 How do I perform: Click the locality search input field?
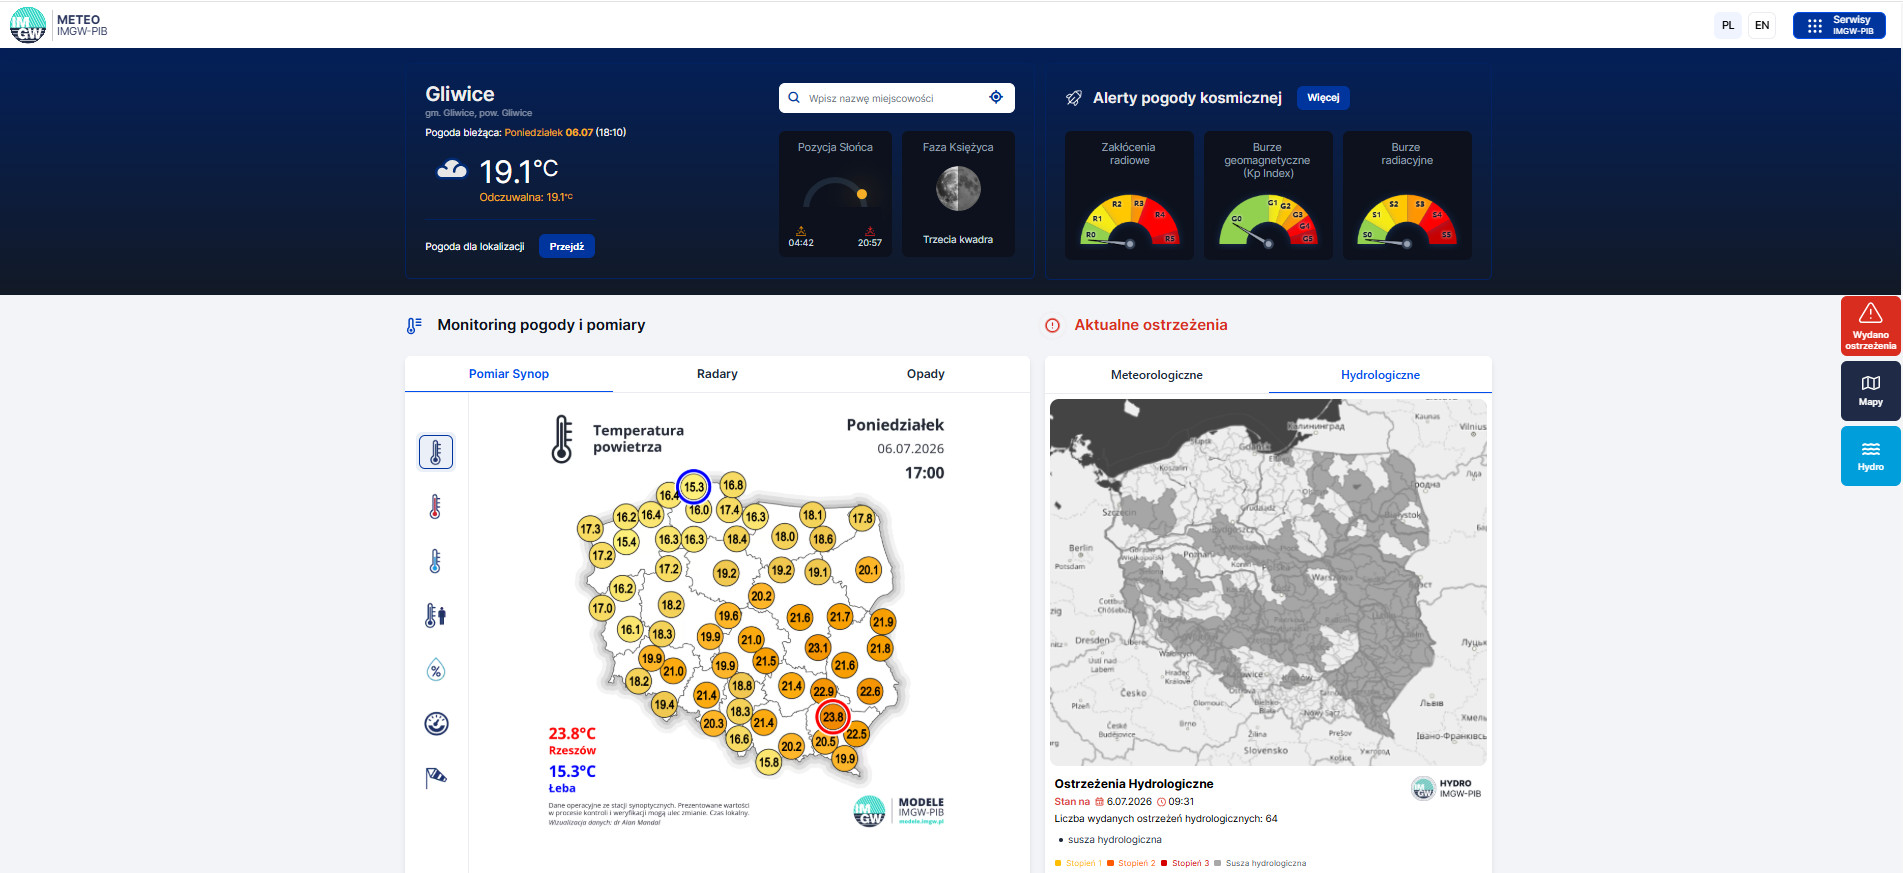point(896,98)
